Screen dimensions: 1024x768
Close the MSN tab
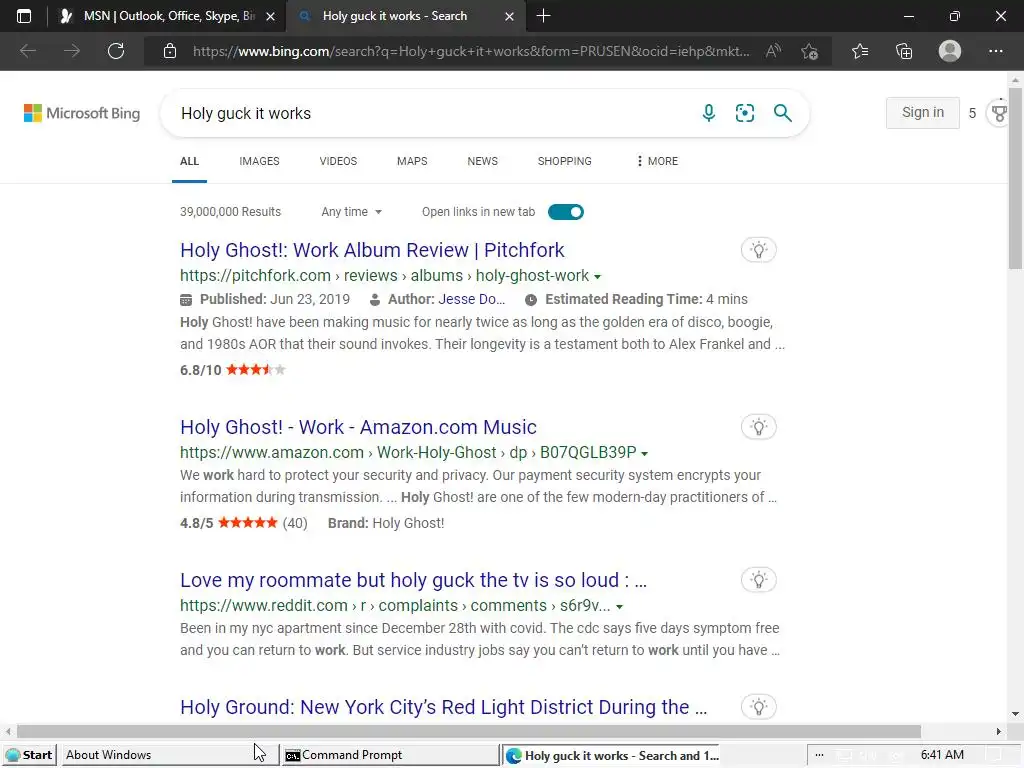coord(270,16)
